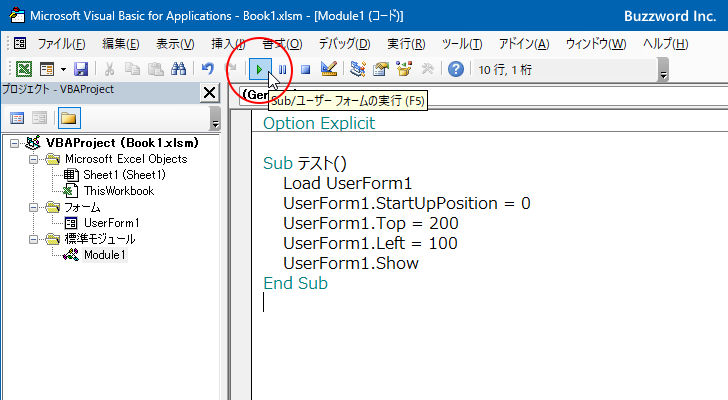Click the UserForm1.Top = 200 line
This screenshot has height=400, width=728.
tap(370, 223)
